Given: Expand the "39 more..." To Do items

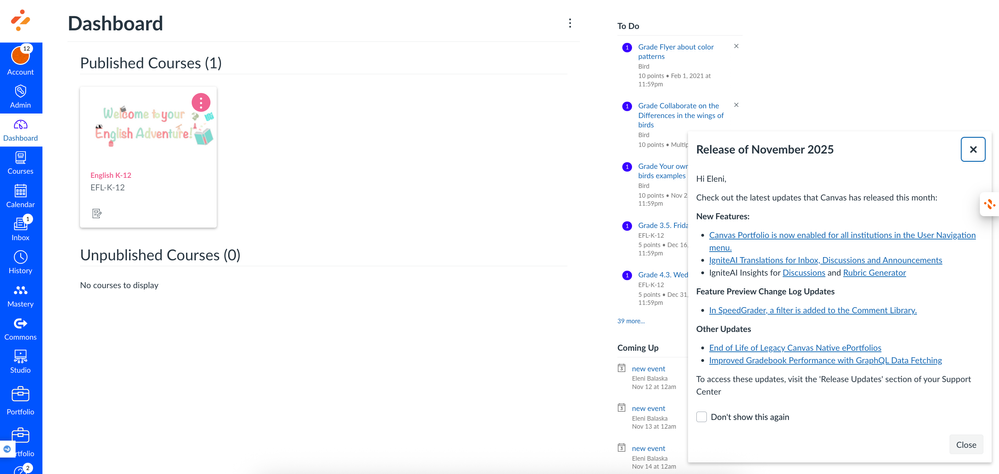Looking at the screenshot, I should tap(631, 321).
